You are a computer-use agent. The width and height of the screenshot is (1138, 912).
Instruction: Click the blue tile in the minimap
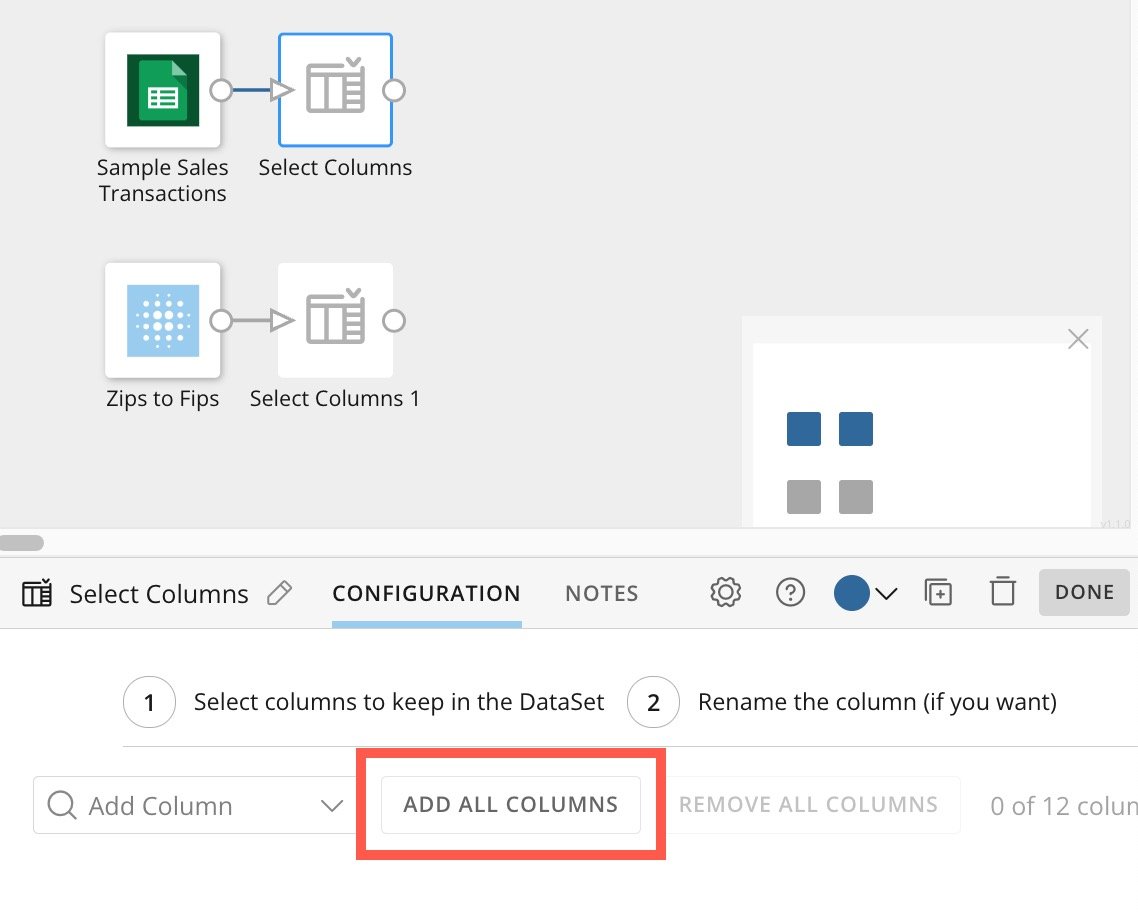pyautogui.click(x=803, y=429)
